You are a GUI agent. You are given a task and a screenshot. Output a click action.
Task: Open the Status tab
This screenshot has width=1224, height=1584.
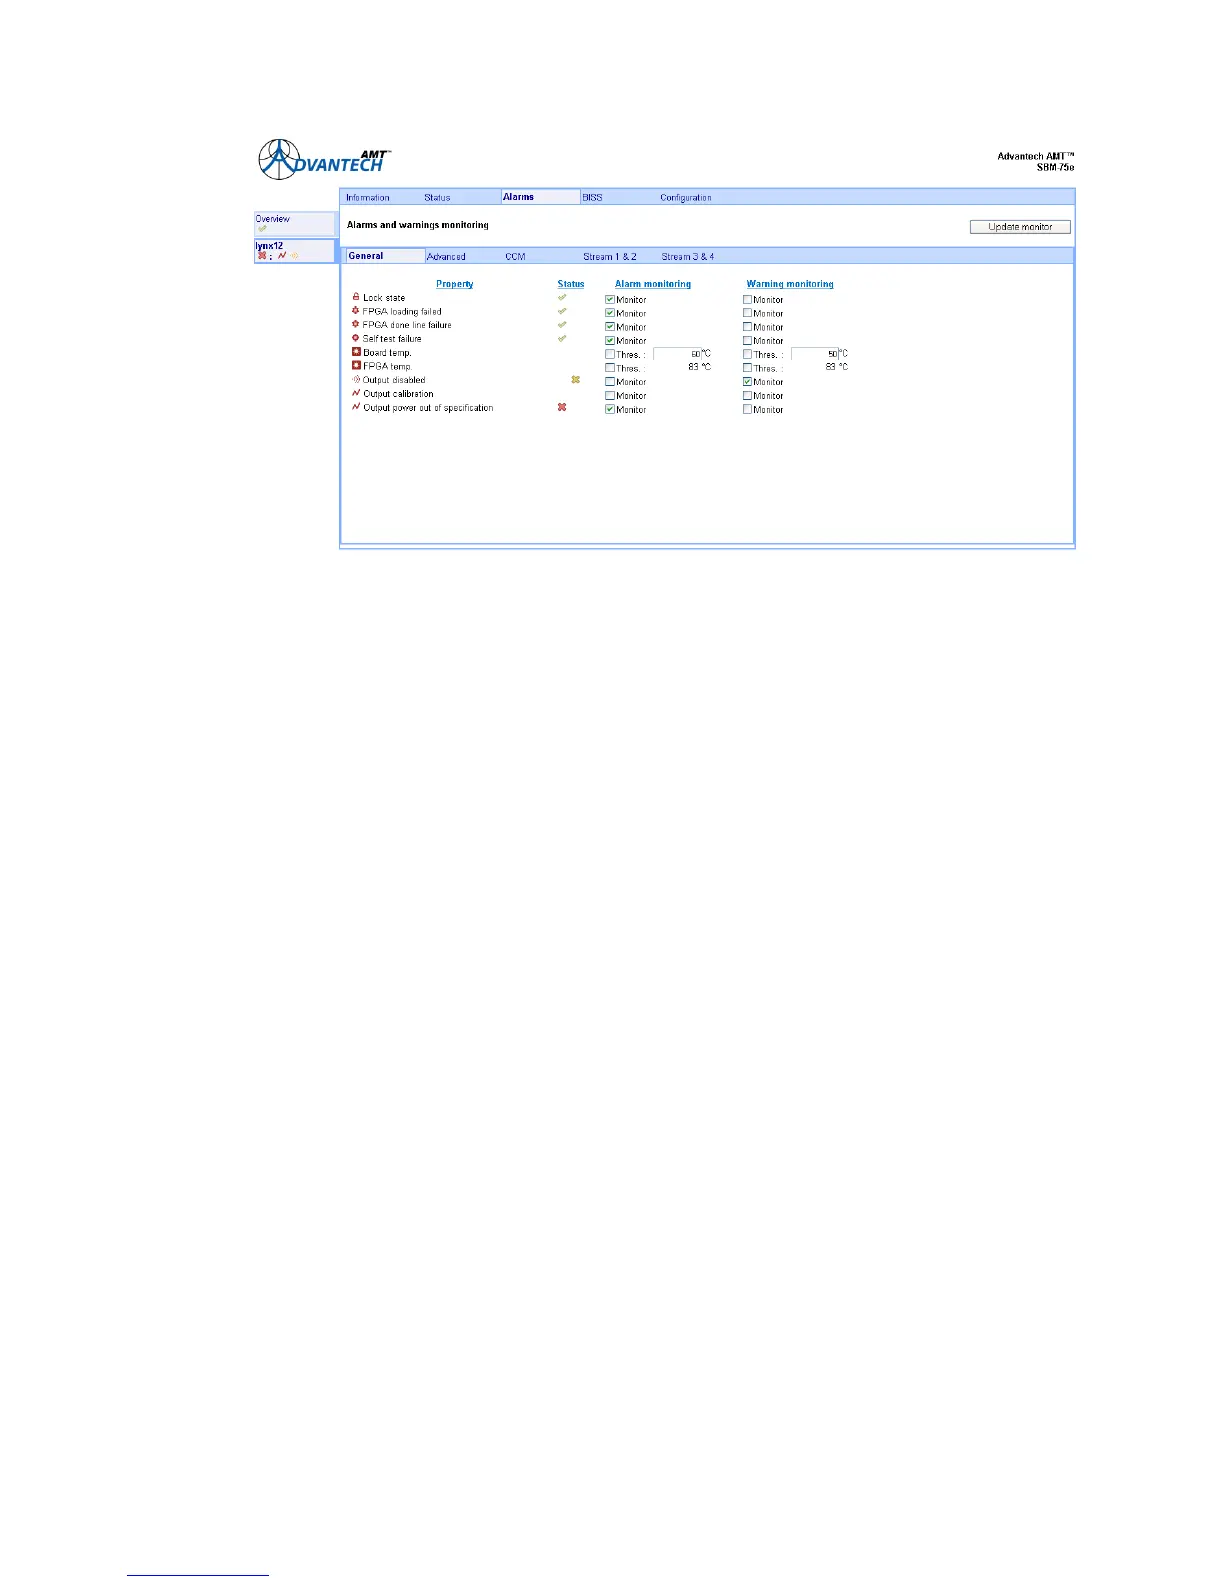pos(437,198)
